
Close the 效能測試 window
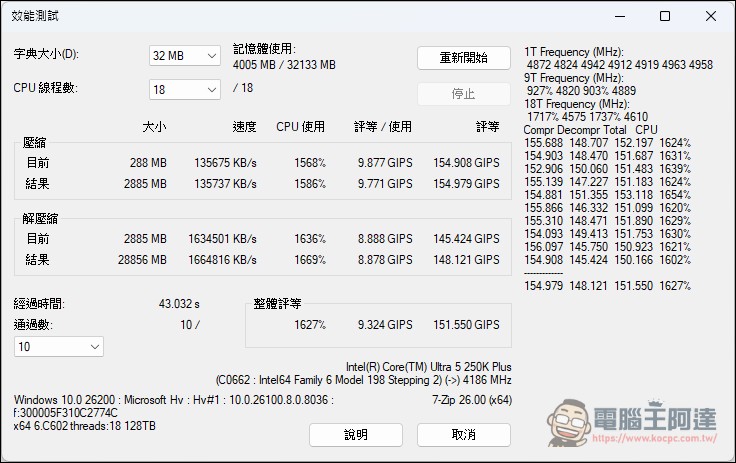pyautogui.click(x=711, y=16)
